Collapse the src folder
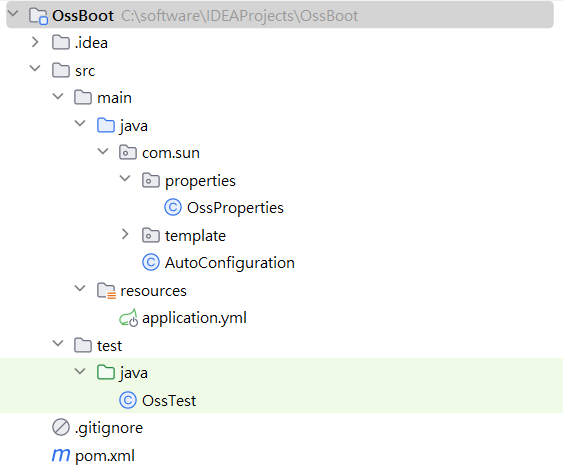Screen dimensions: 563x468 pos(35,68)
